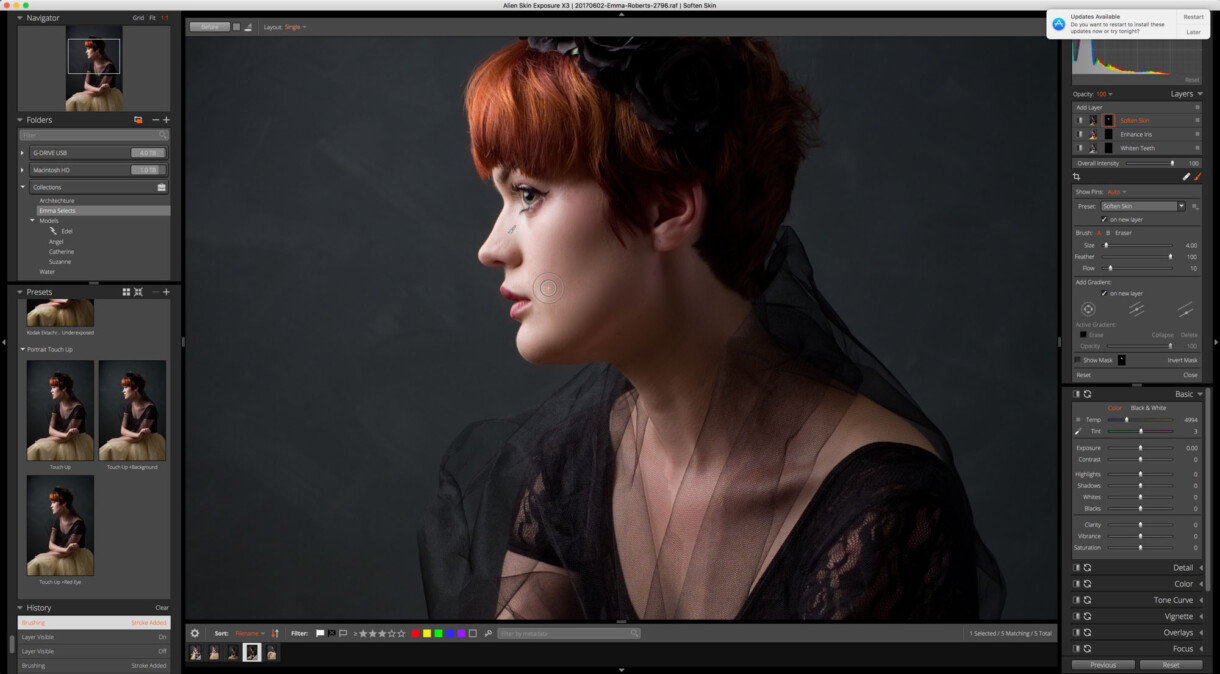Uncheck 'on new layer' below the Preset menu
The image size is (1220, 674).
pos(1104,219)
